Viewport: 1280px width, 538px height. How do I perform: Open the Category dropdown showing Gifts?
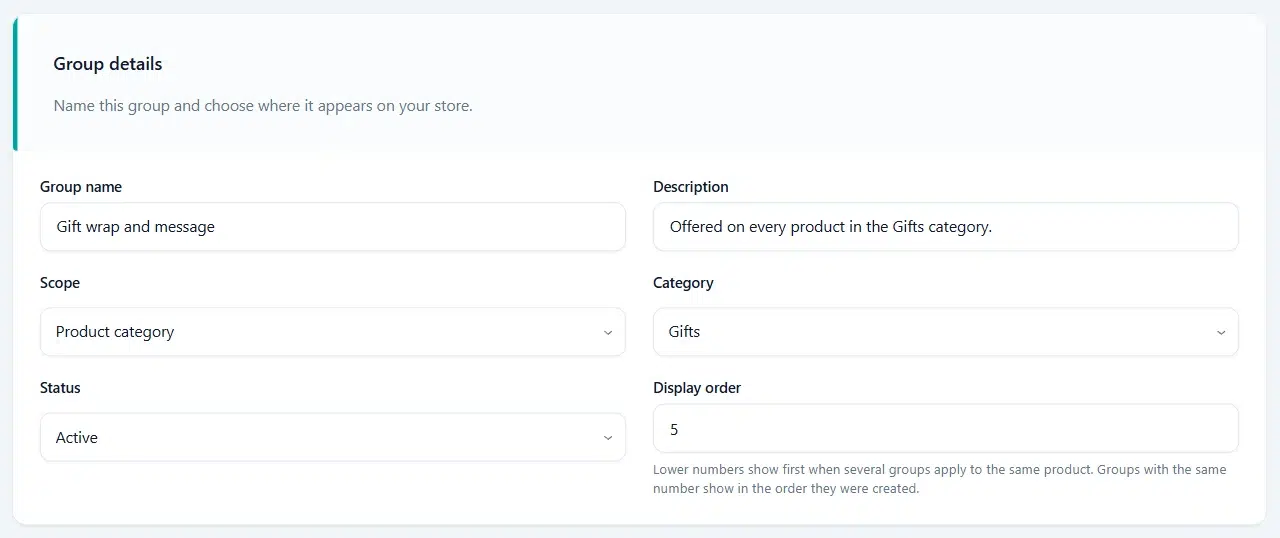946,332
